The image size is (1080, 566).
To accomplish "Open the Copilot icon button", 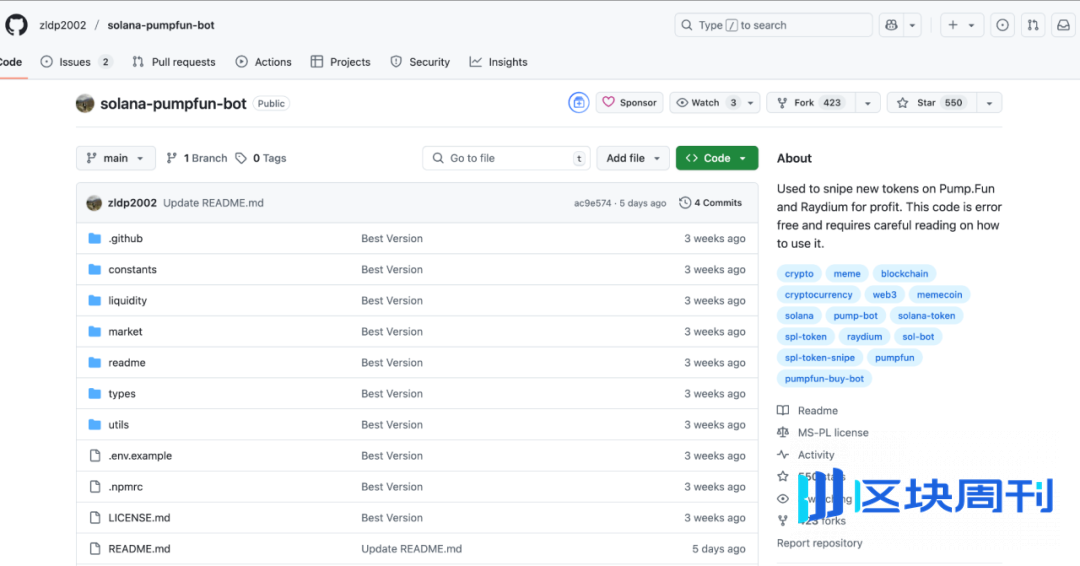I will (x=891, y=25).
